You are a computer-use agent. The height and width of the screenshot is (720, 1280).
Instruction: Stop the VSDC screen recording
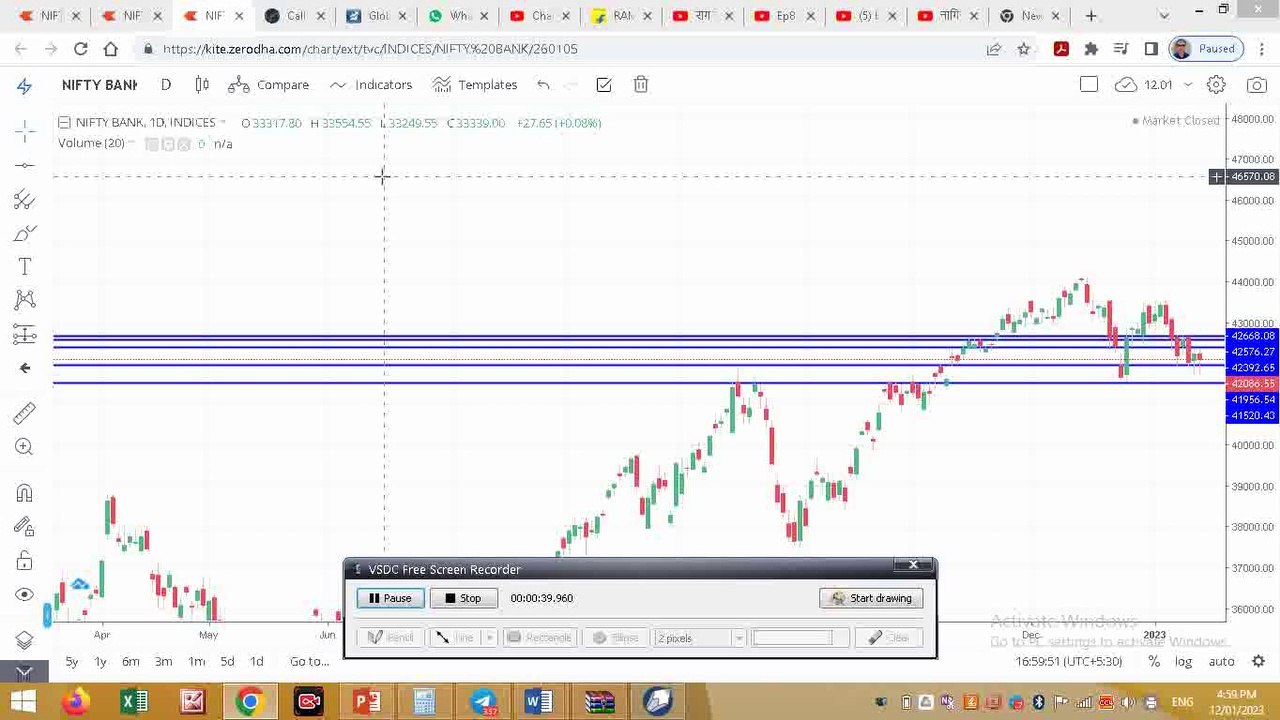(x=463, y=598)
